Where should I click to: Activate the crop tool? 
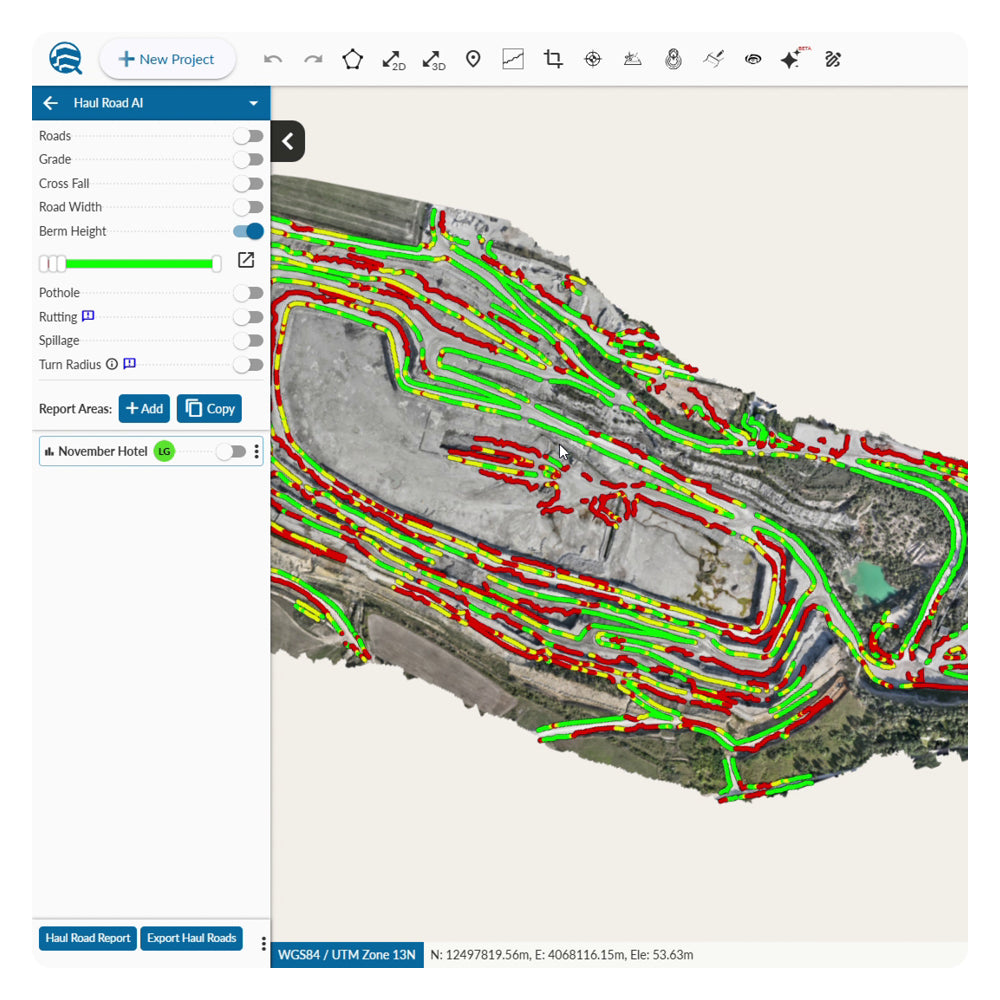click(553, 59)
